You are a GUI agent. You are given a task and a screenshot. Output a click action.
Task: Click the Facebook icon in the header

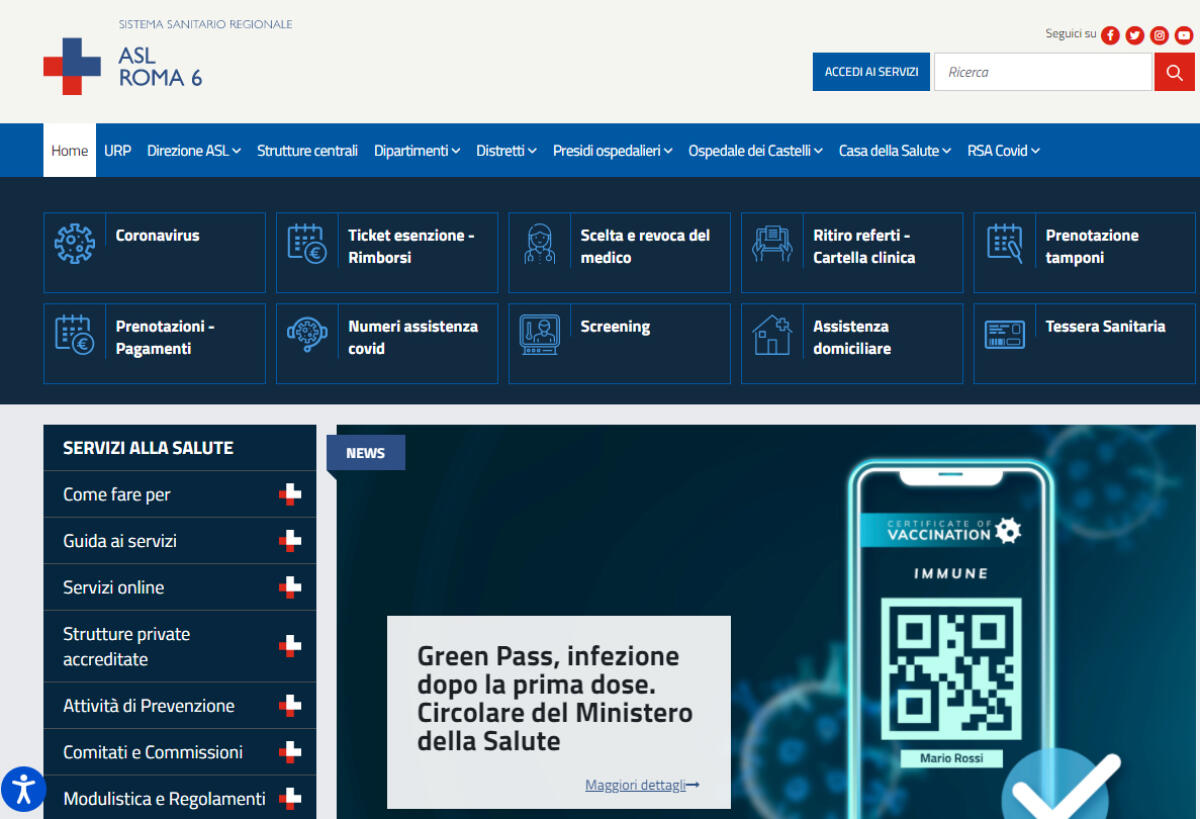[x=1110, y=35]
